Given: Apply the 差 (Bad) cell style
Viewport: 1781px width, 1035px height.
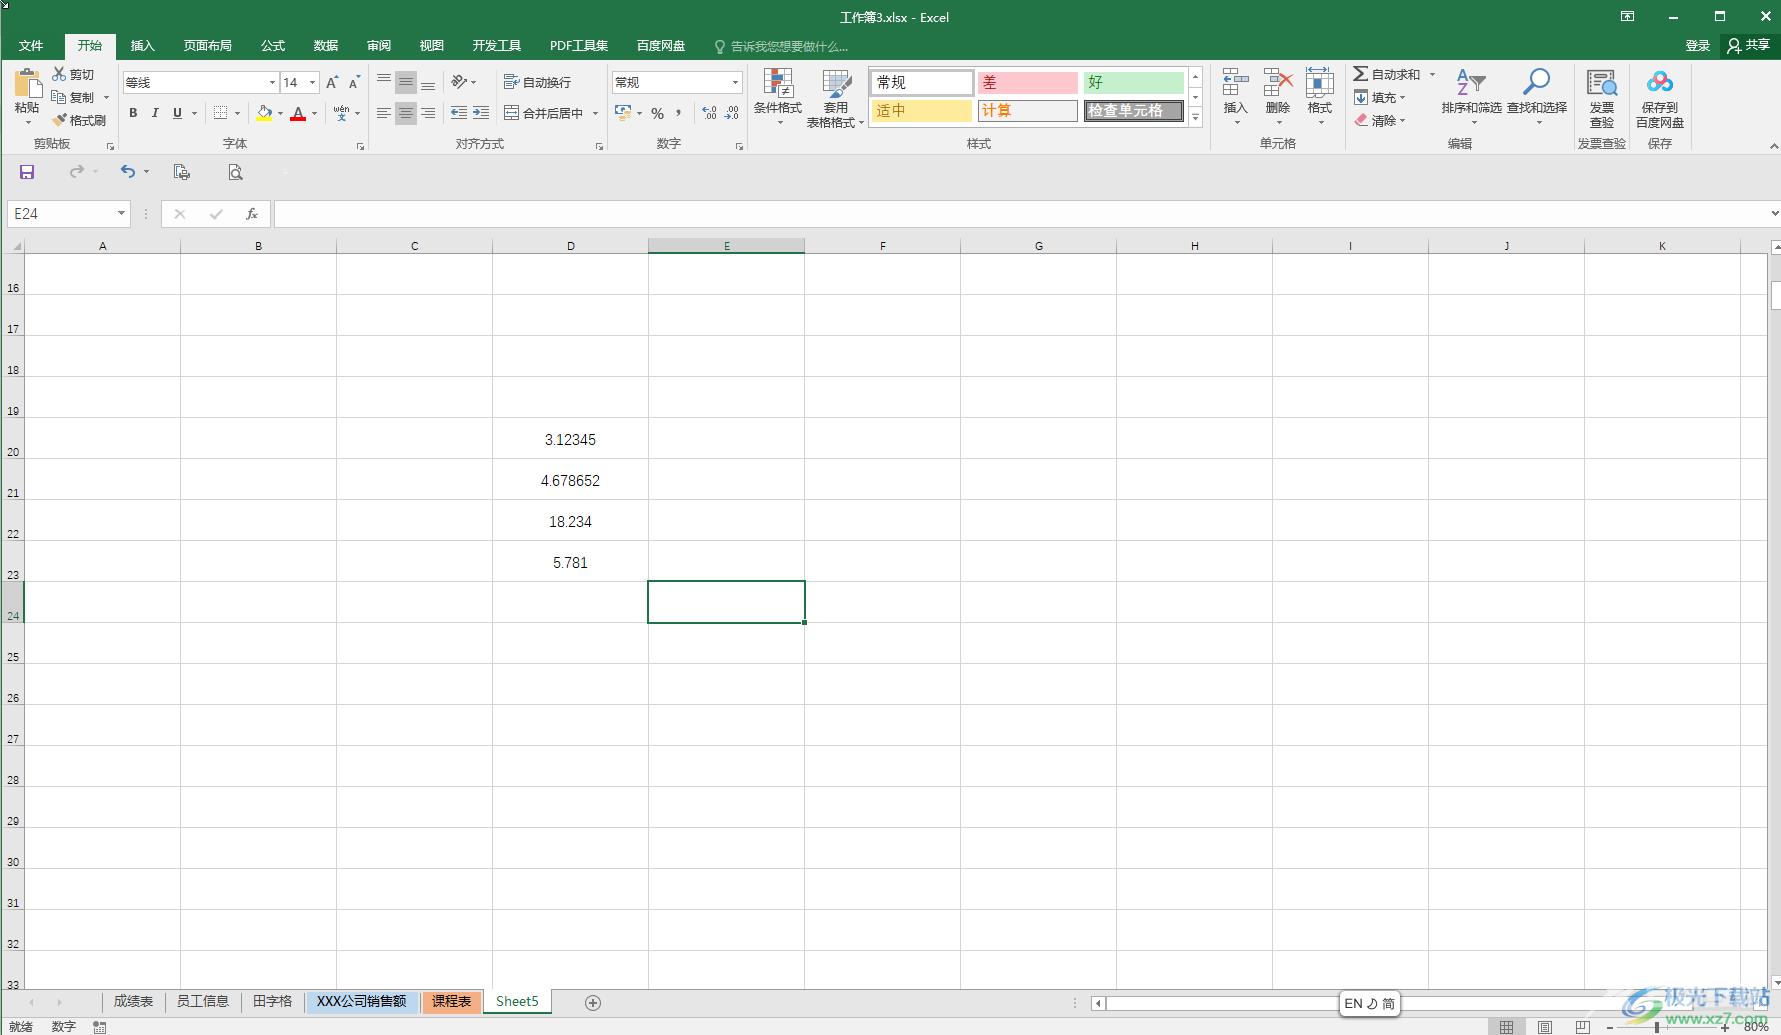Looking at the screenshot, I should (x=1027, y=82).
